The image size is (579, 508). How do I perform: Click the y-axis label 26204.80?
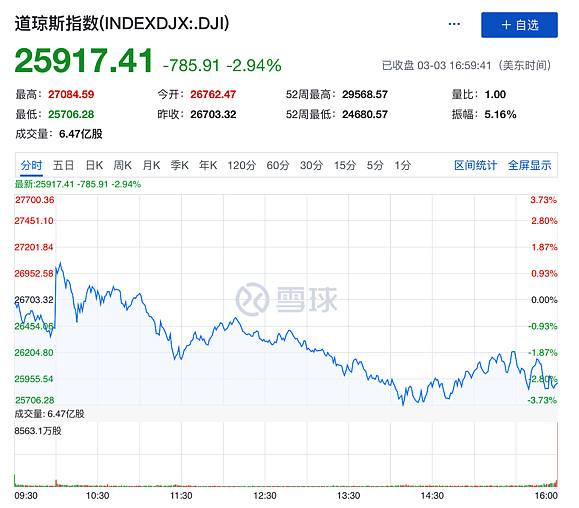(x=34, y=353)
